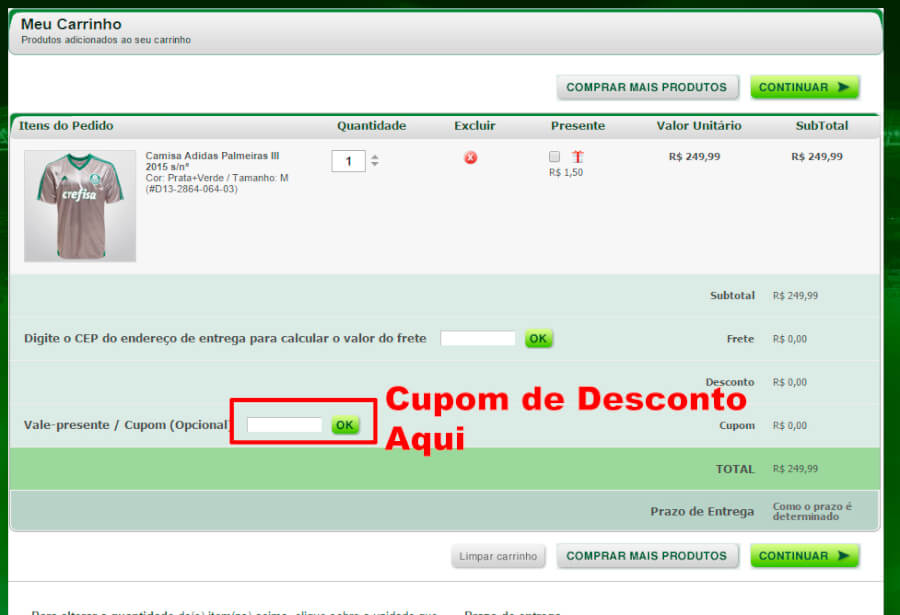Click Limpar carrinho to empty the cart
The image size is (900, 615).
click(498, 556)
